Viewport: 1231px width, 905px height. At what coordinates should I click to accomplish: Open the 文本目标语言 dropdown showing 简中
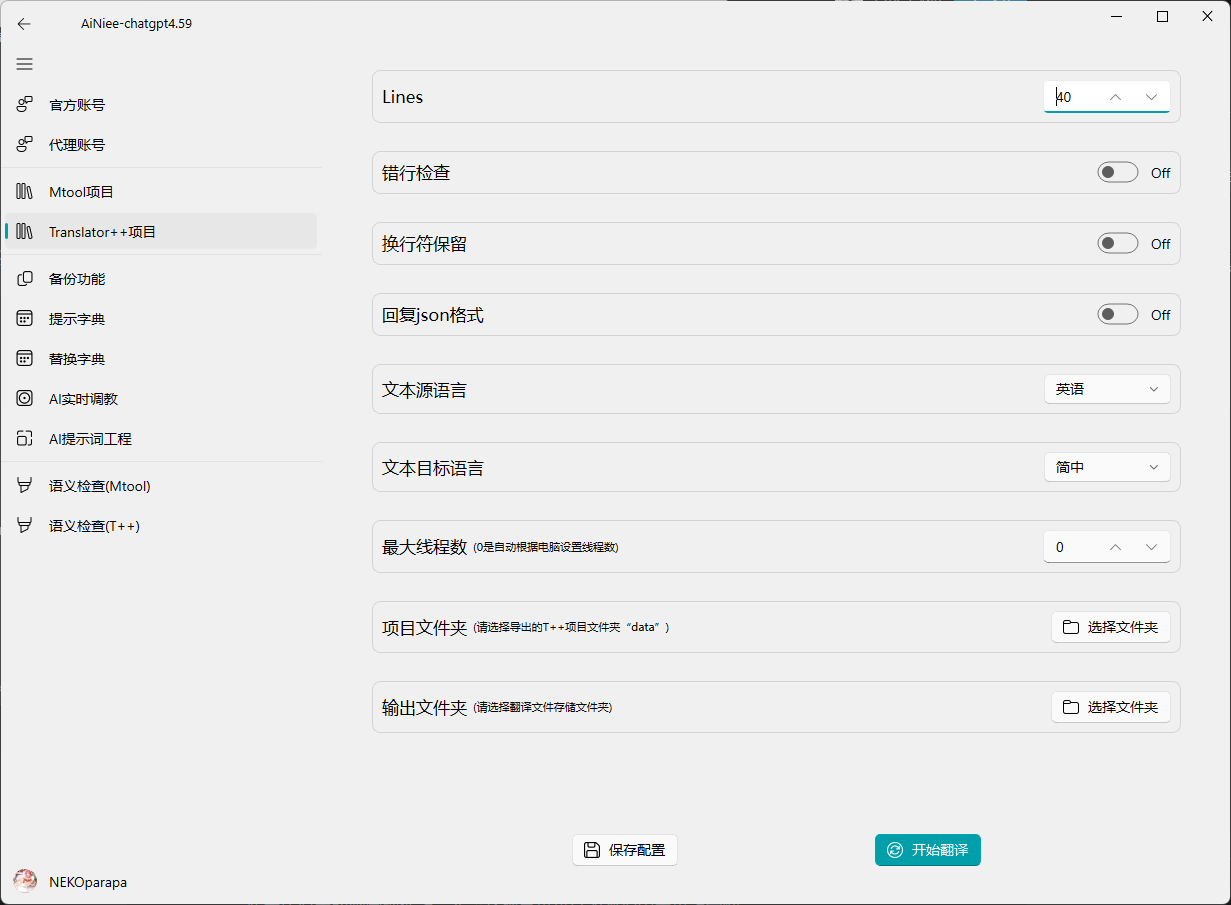pyautogui.click(x=1107, y=467)
